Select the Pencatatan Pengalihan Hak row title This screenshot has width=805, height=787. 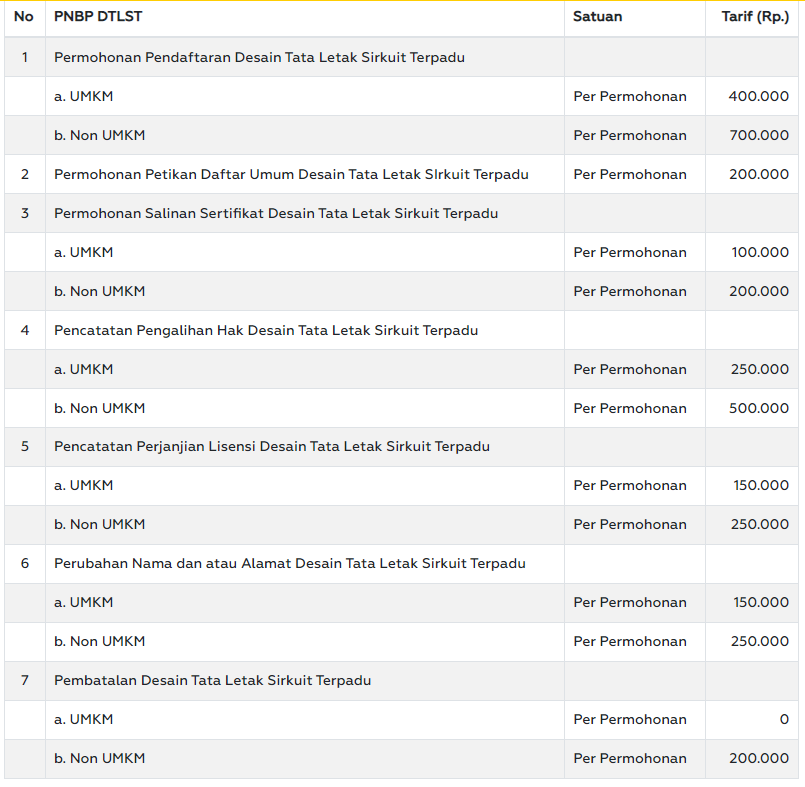coord(266,330)
